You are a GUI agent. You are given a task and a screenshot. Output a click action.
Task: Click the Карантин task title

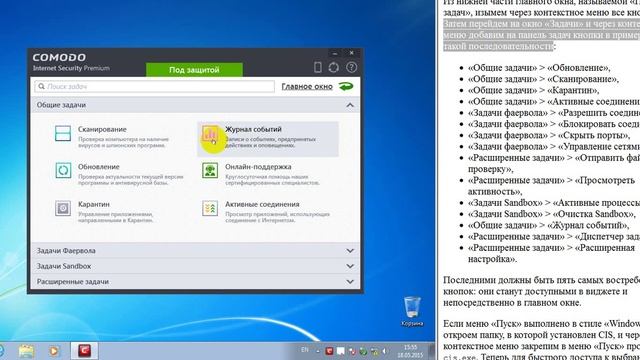(x=93, y=204)
